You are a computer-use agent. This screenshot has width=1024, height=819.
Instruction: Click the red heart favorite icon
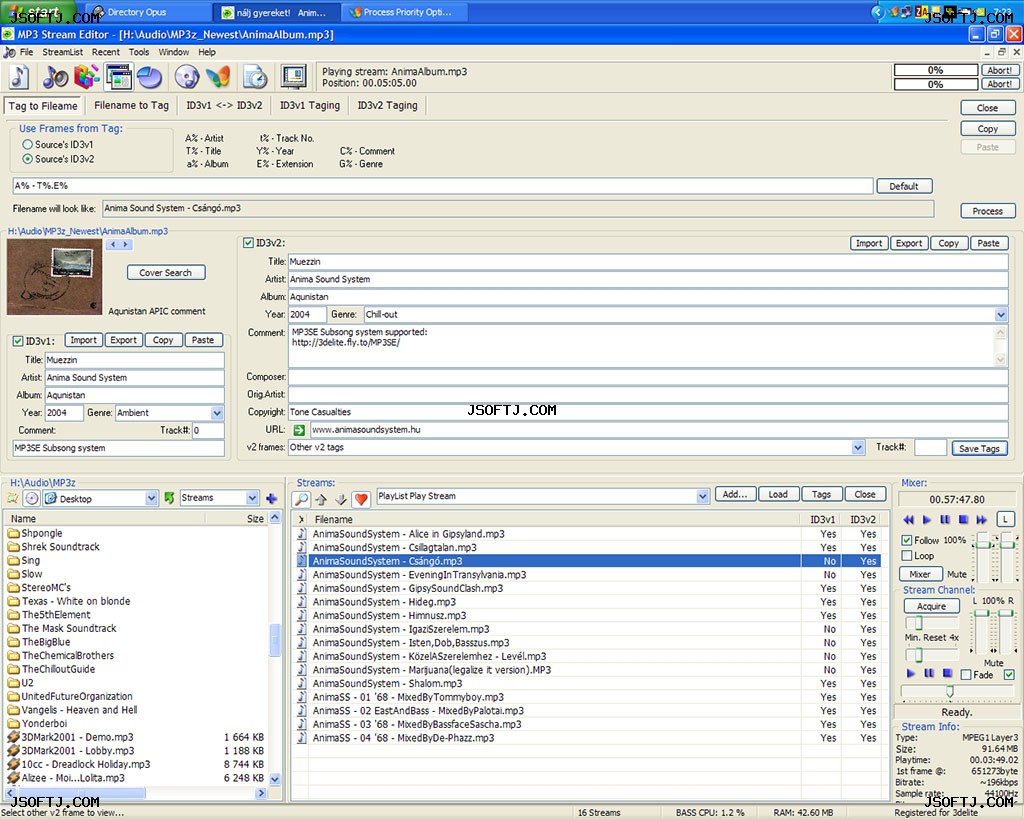[360, 499]
